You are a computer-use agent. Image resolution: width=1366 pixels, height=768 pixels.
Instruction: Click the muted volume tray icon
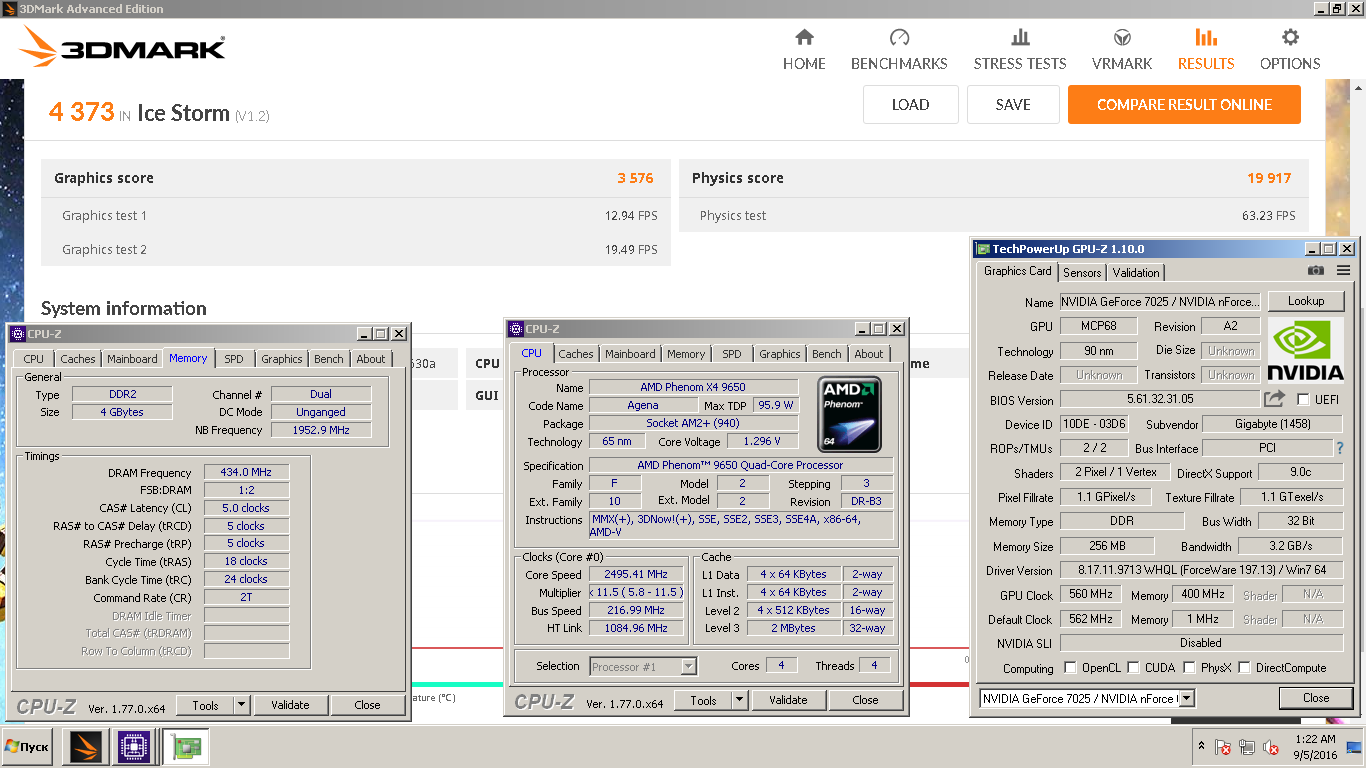pyautogui.click(x=1271, y=747)
